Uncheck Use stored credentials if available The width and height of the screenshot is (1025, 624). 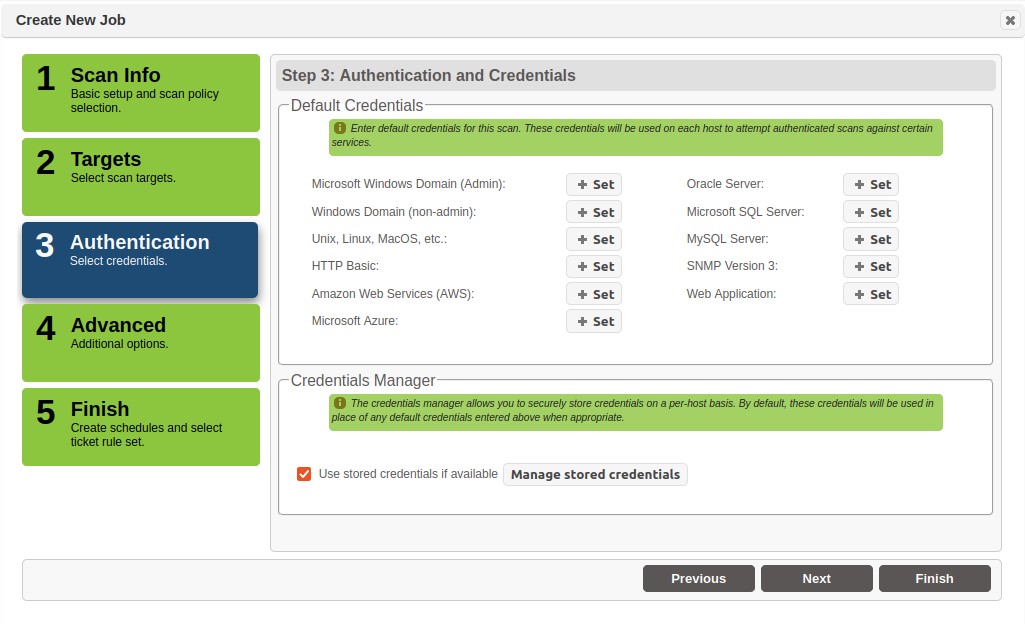pos(304,474)
